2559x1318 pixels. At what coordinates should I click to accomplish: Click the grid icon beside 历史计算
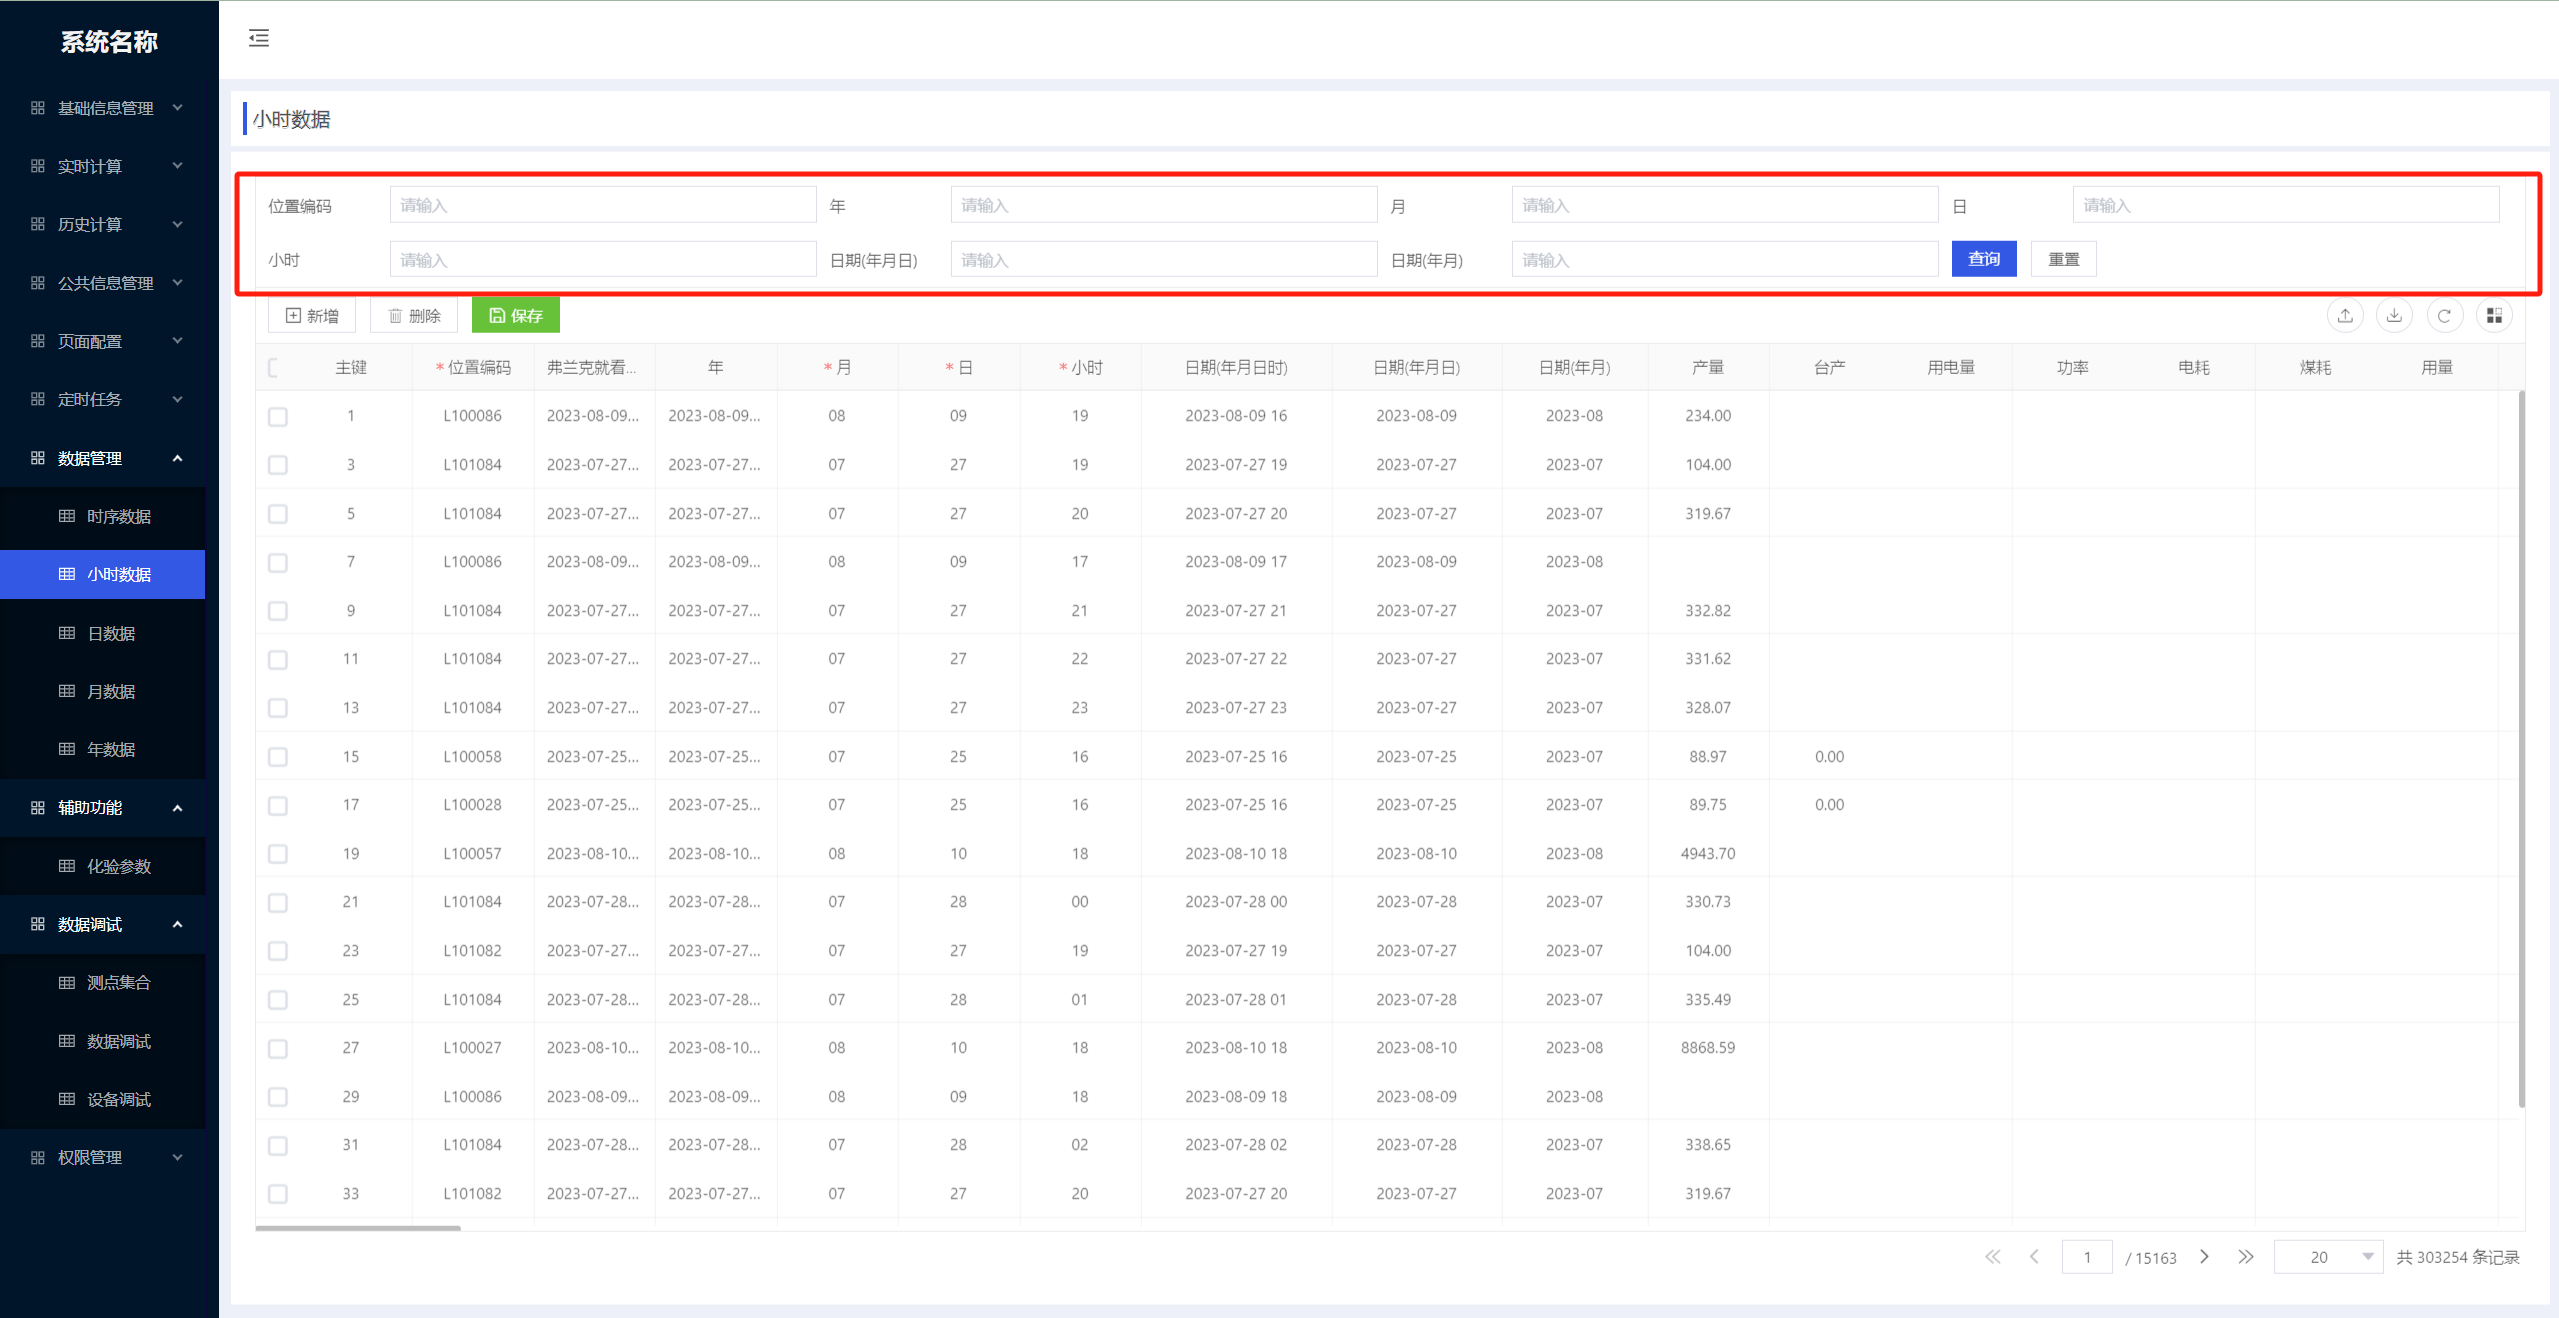38,224
